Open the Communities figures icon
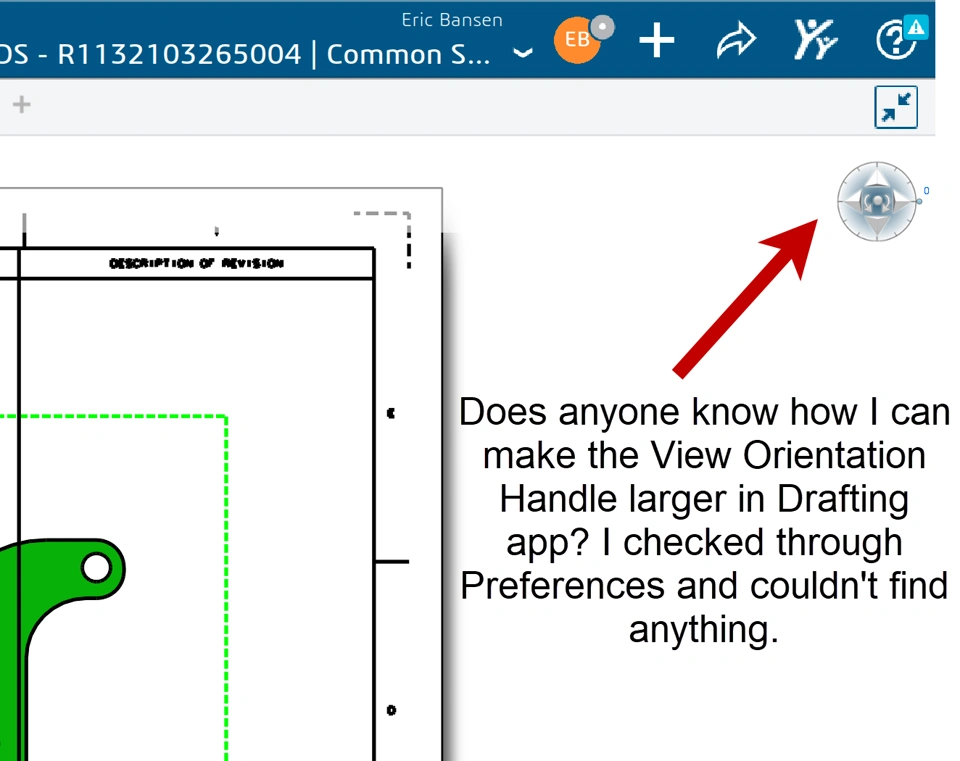This screenshot has height=761, width=960. (815, 41)
